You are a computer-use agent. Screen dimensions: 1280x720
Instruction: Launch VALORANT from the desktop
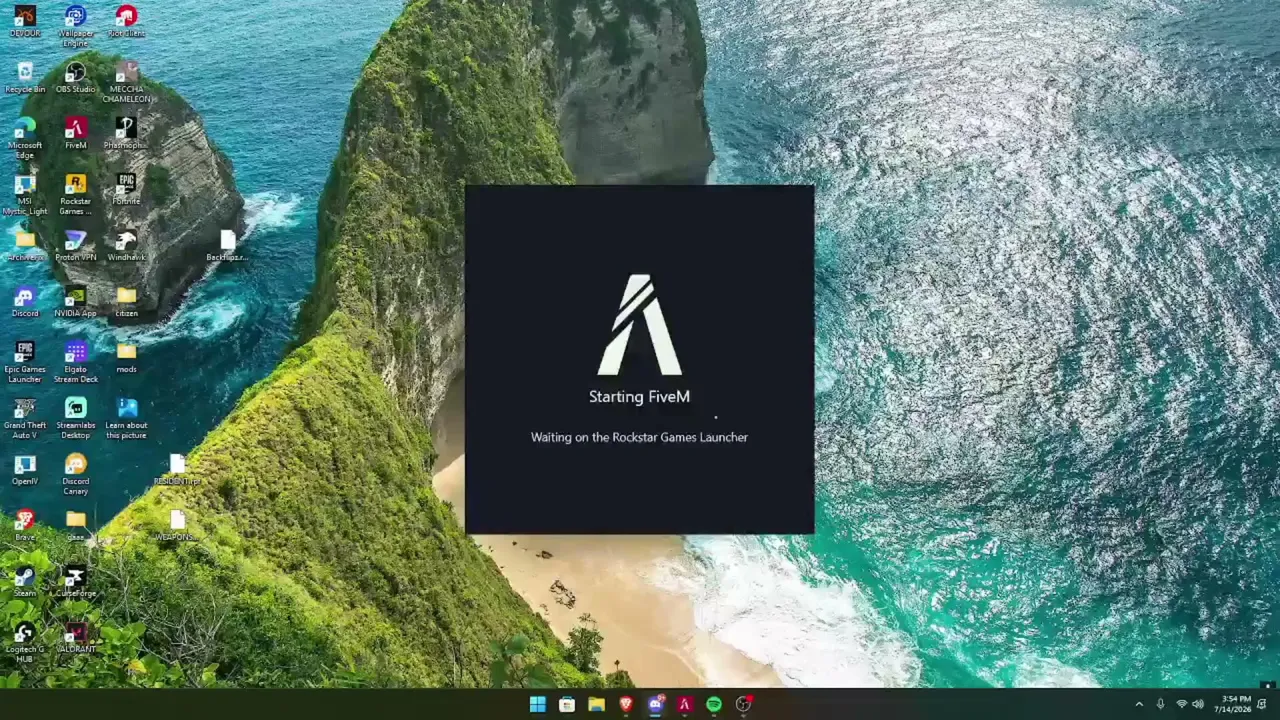coord(75,637)
